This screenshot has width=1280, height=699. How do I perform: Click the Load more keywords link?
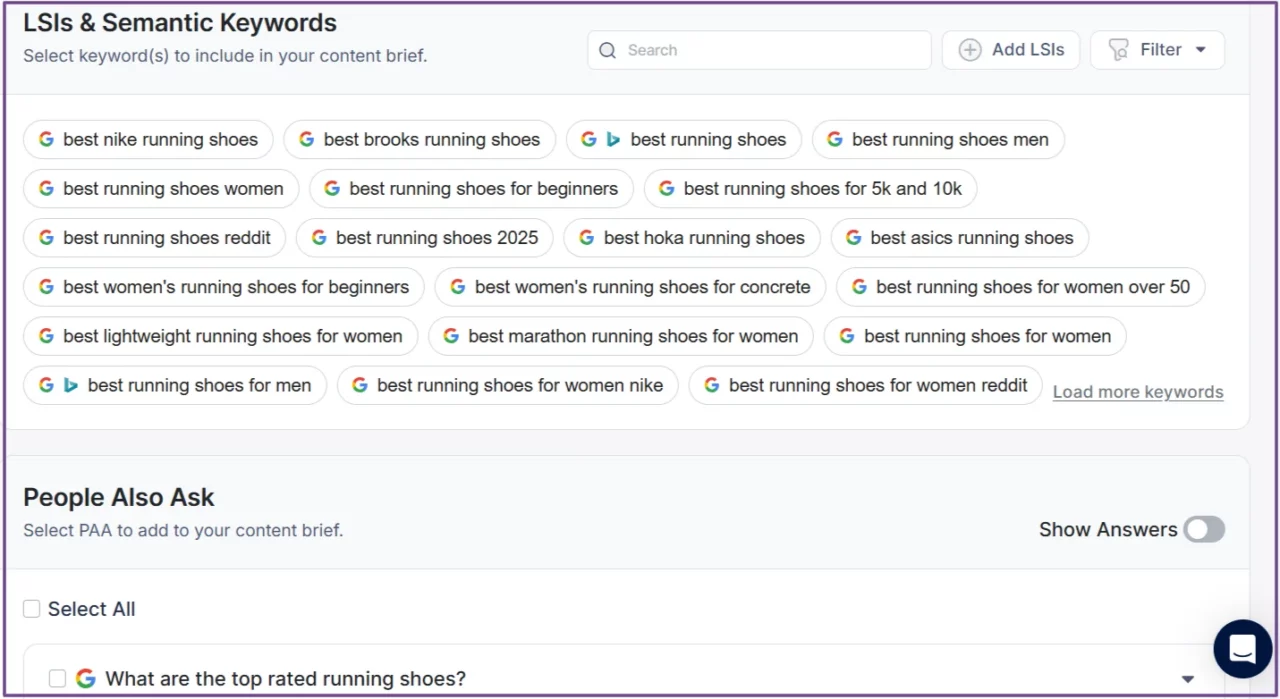tap(1138, 392)
